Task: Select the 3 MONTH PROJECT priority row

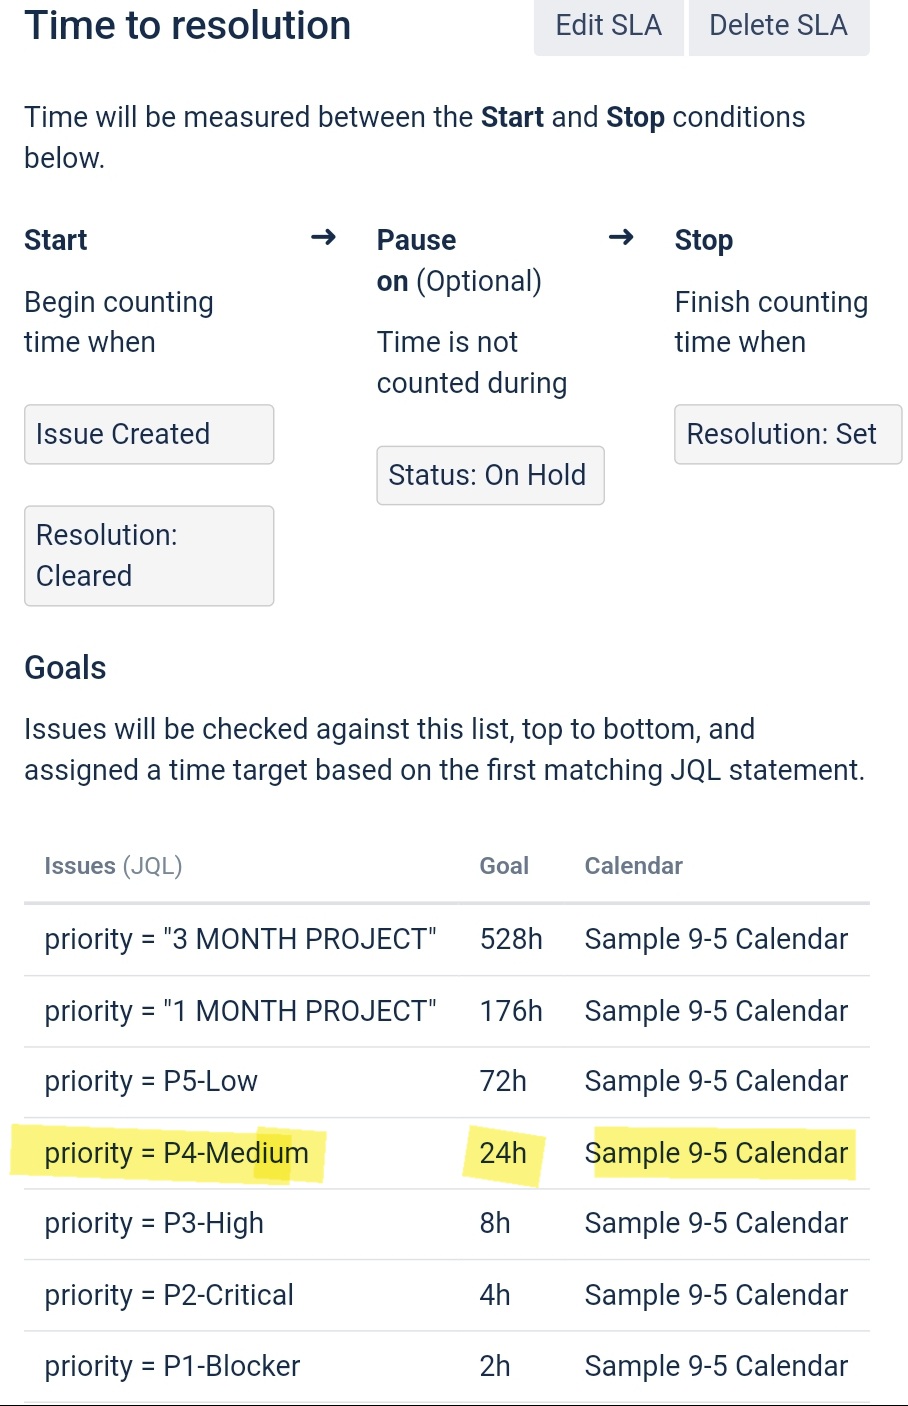Action: pos(447,939)
